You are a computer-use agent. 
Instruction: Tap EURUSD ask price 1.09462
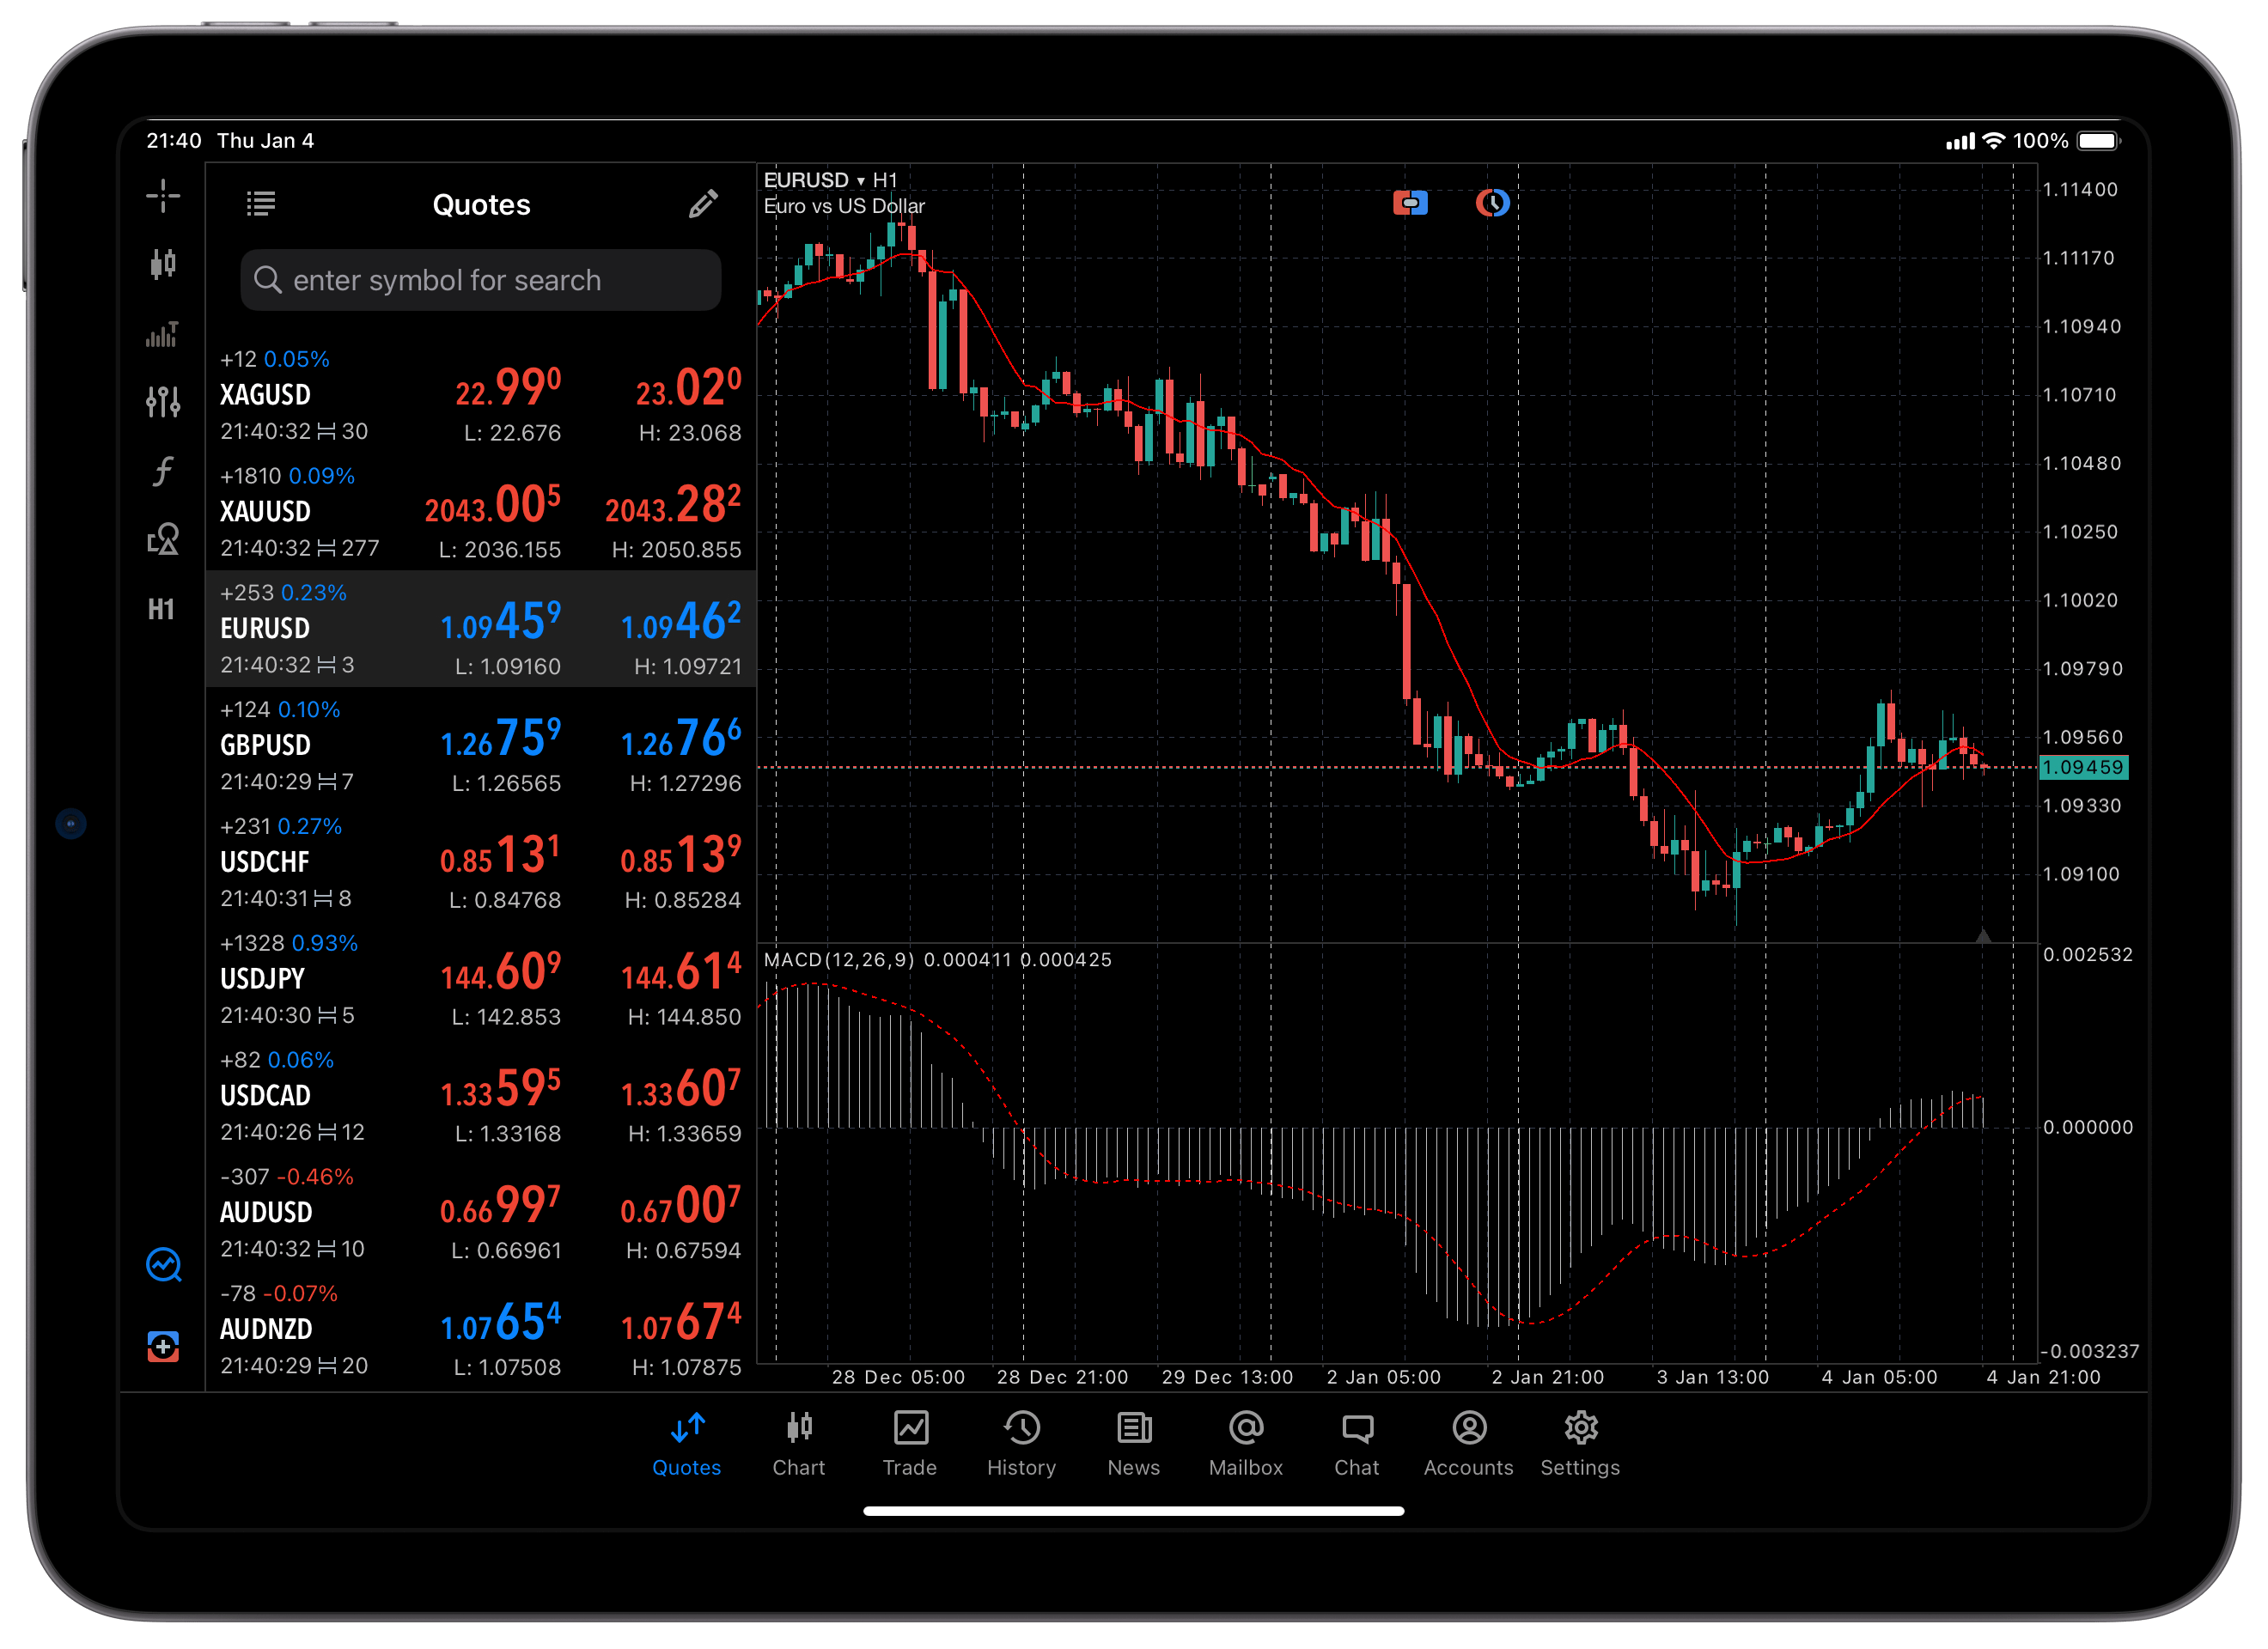tap(681, 622)
